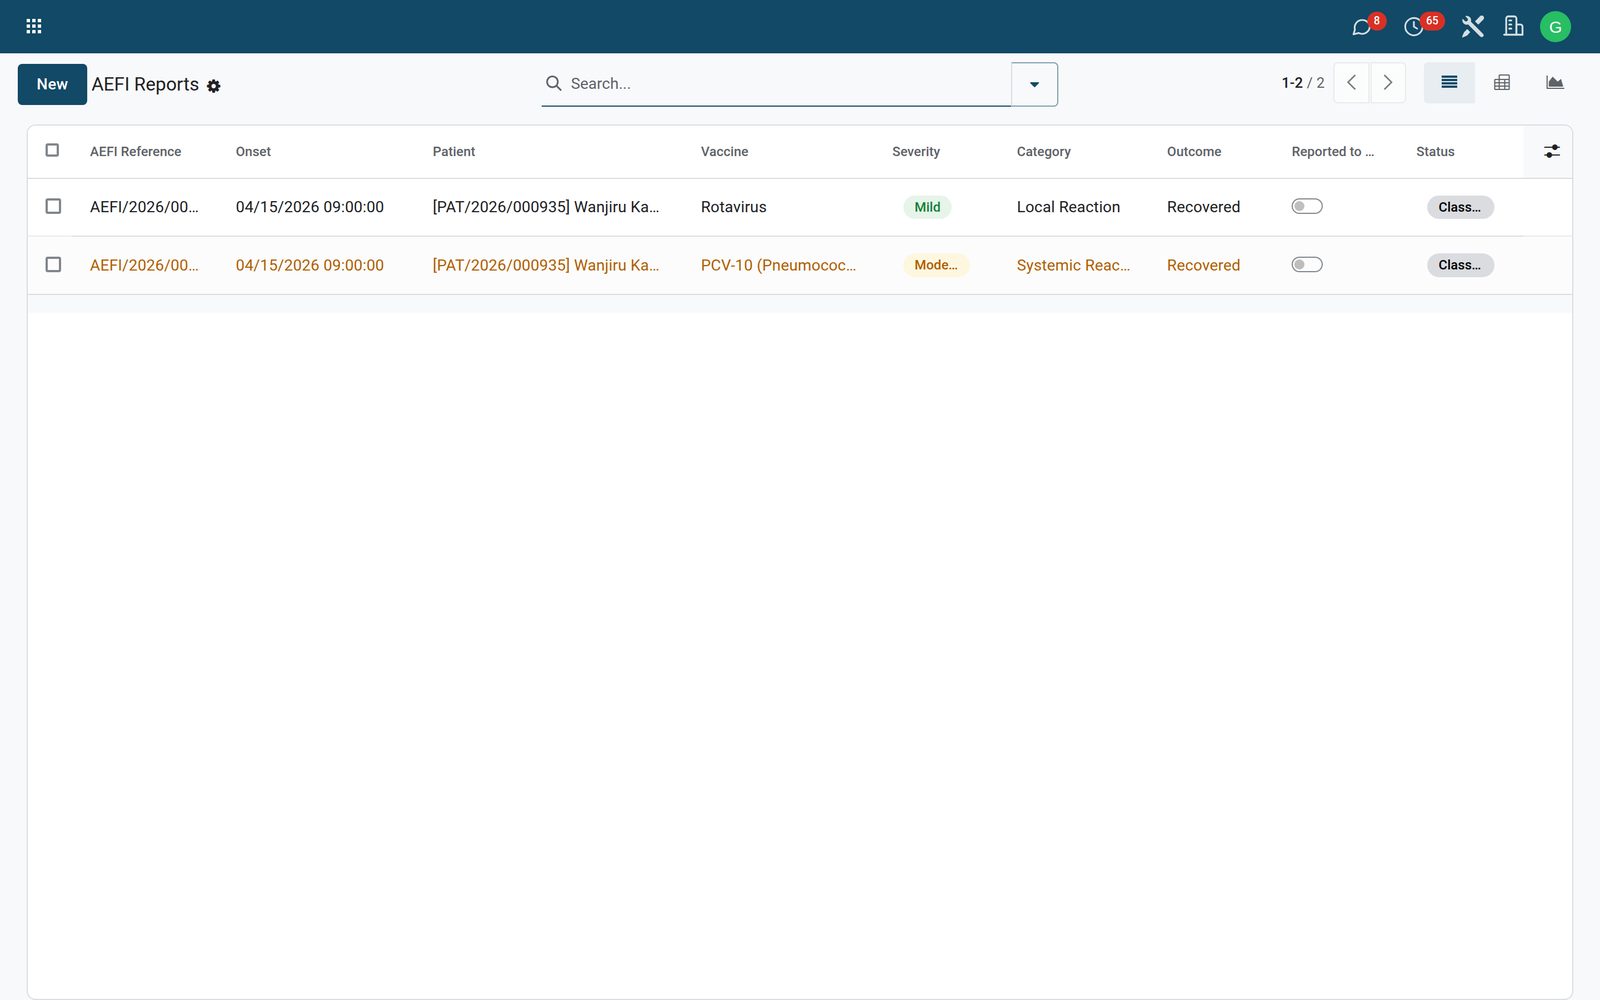Expand the search filter options dropdown
1600x1000 pixels.
coord(1034,84)
